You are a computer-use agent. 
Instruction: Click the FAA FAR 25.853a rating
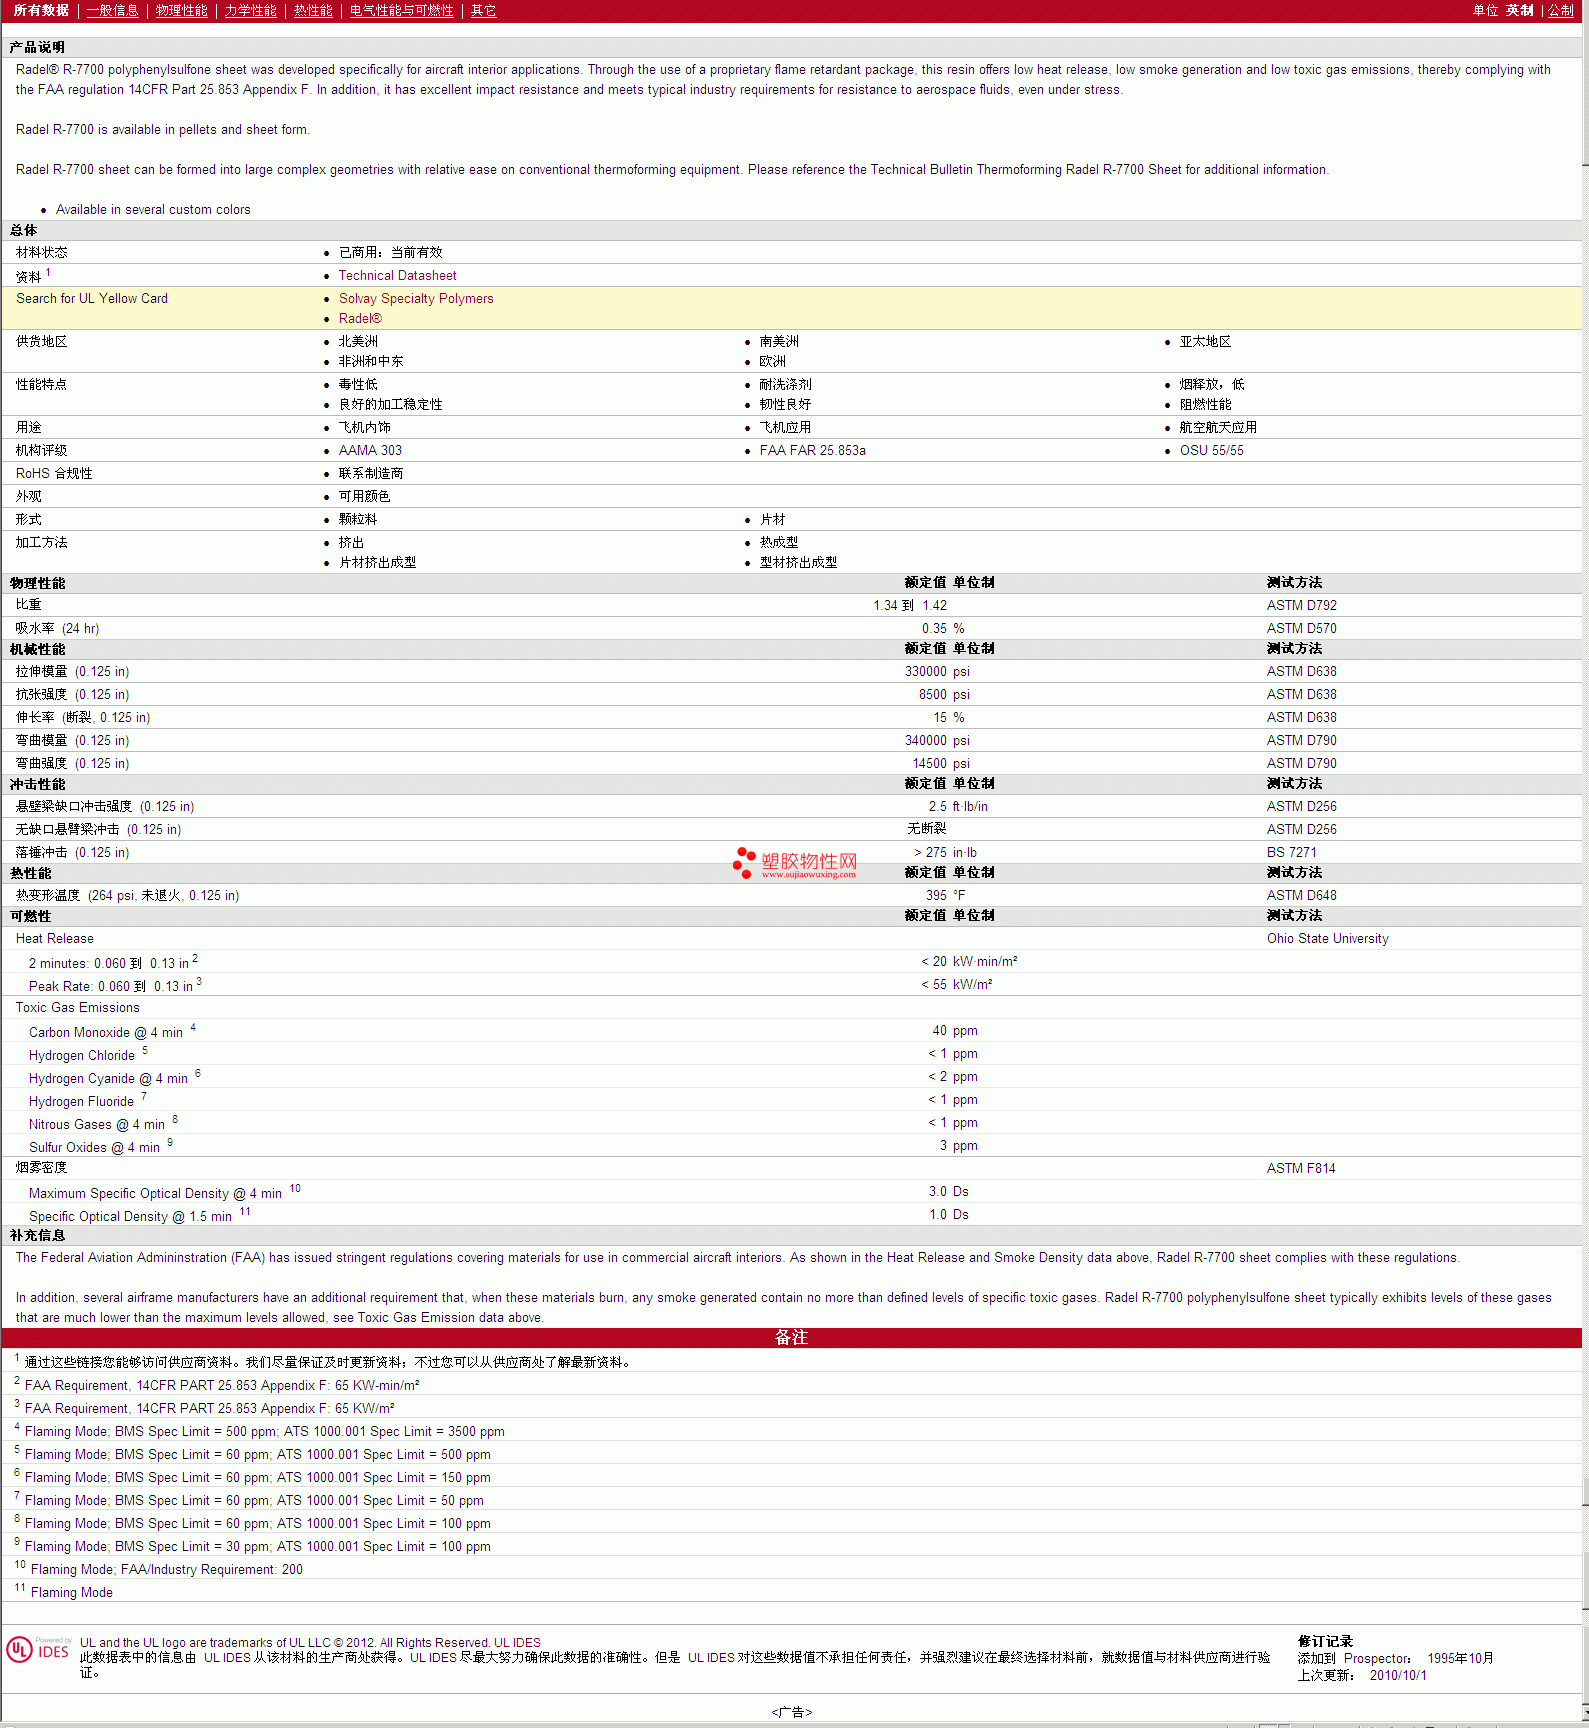pos(812,450)
